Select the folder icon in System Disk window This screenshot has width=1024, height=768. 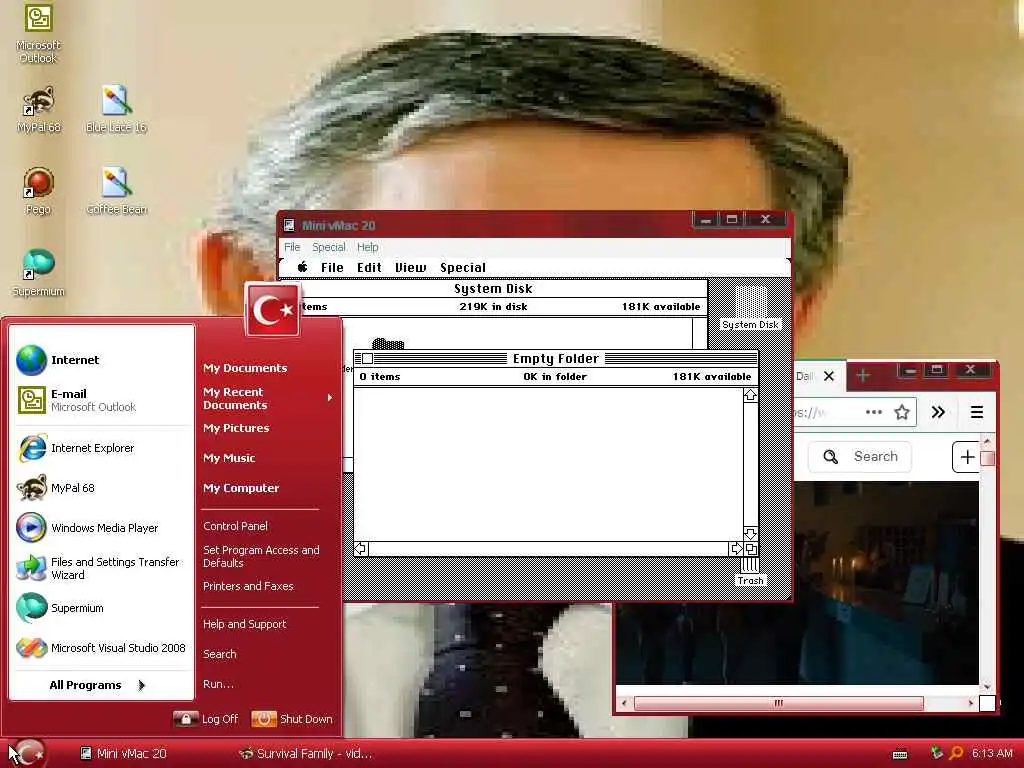tap(388, 344)
